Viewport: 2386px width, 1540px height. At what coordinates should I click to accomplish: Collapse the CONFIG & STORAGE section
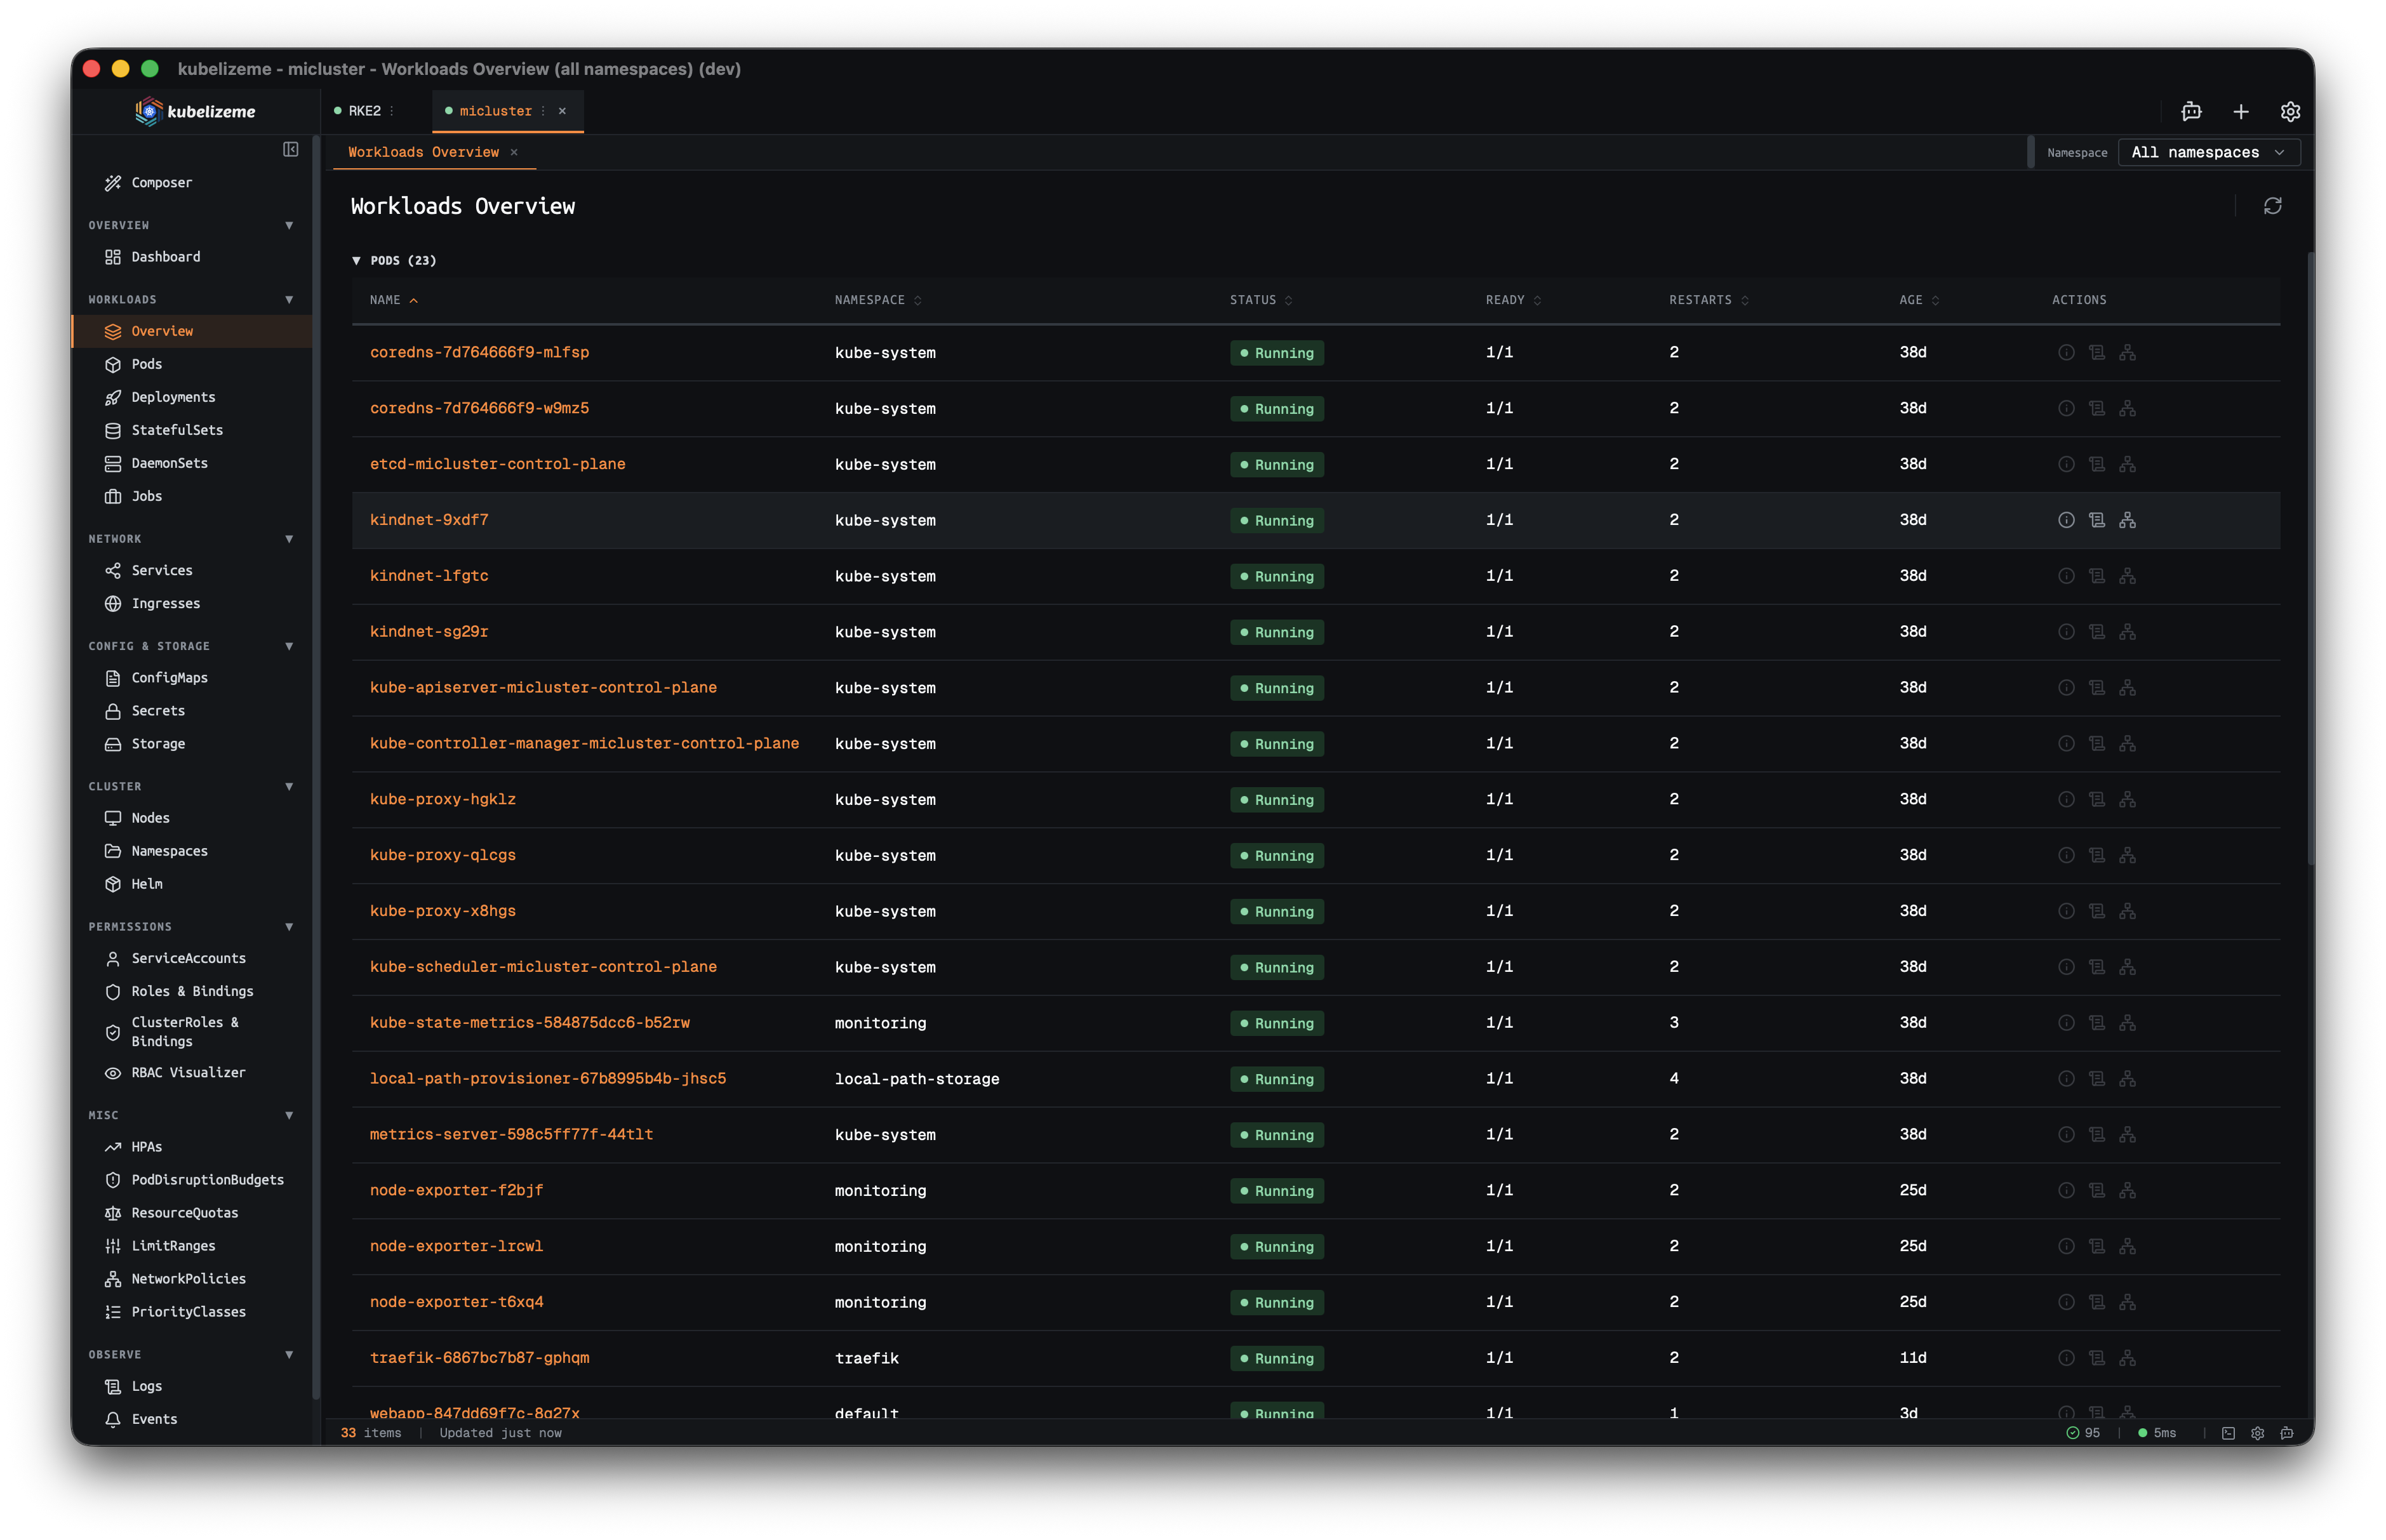point(290,646)
